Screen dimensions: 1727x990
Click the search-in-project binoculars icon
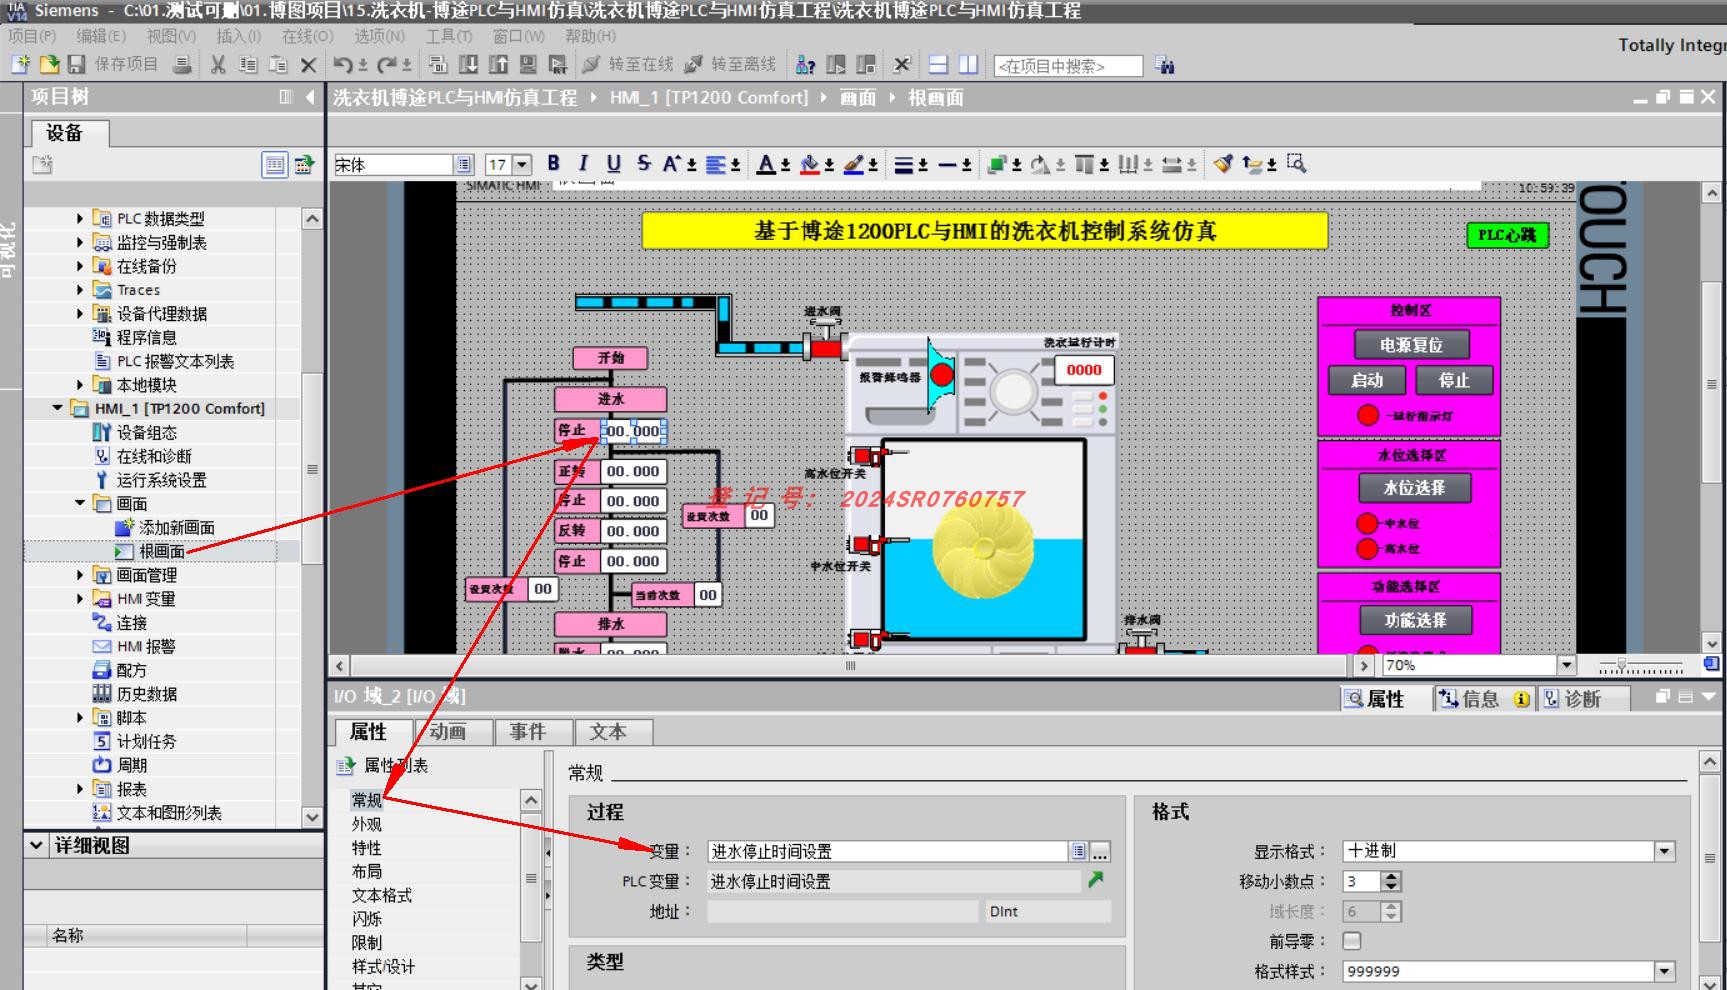1164,65
